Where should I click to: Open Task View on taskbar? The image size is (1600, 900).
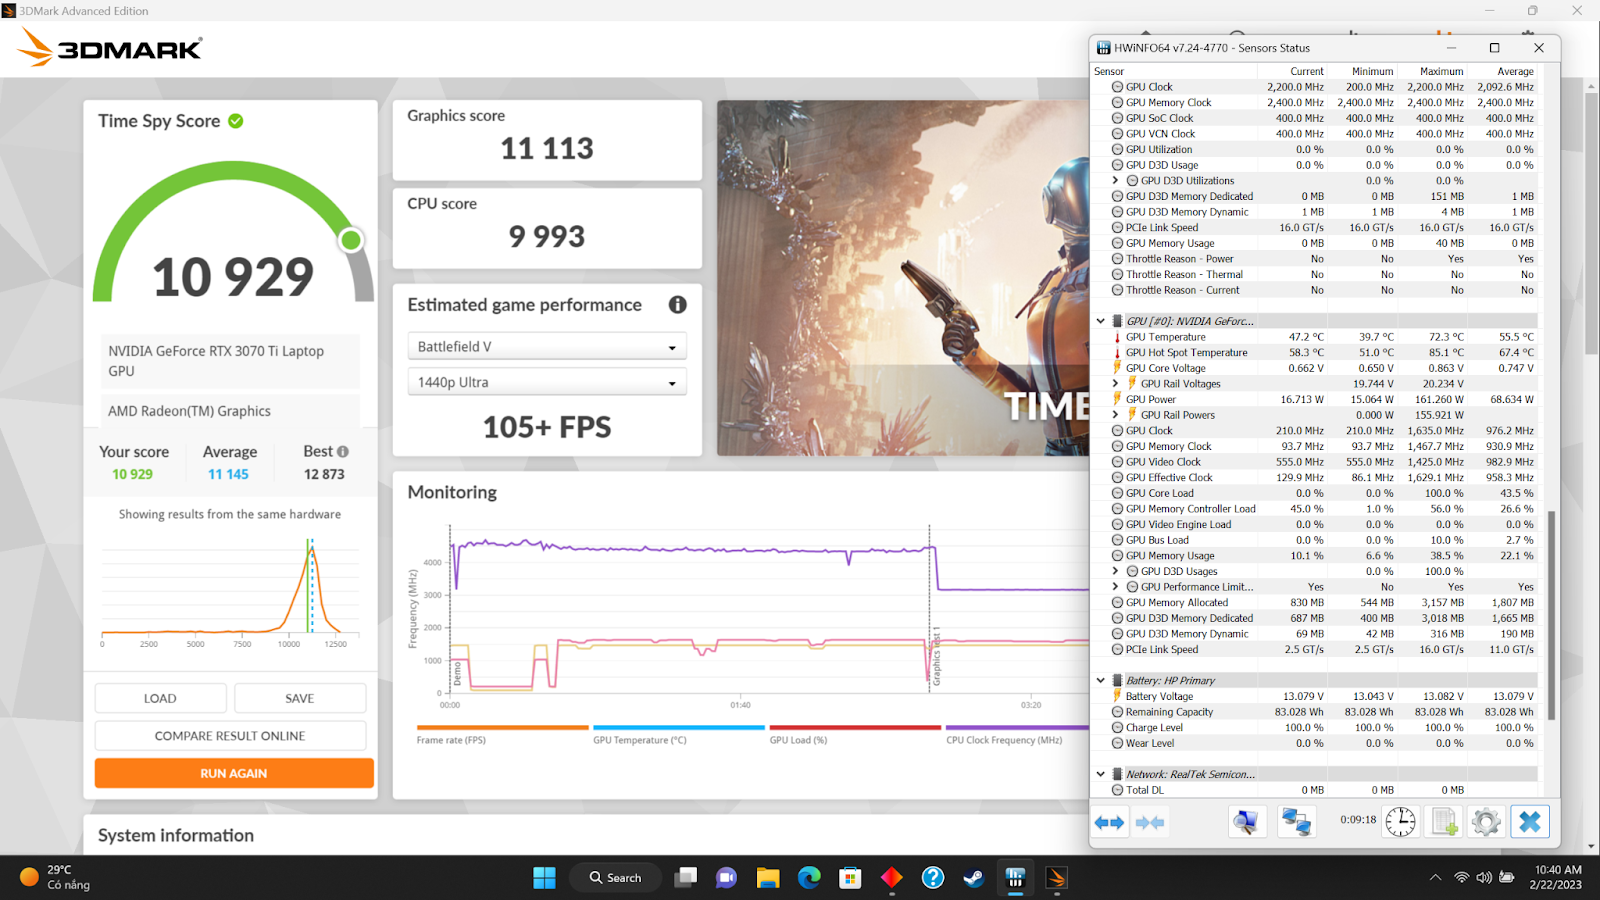point(686,877)
